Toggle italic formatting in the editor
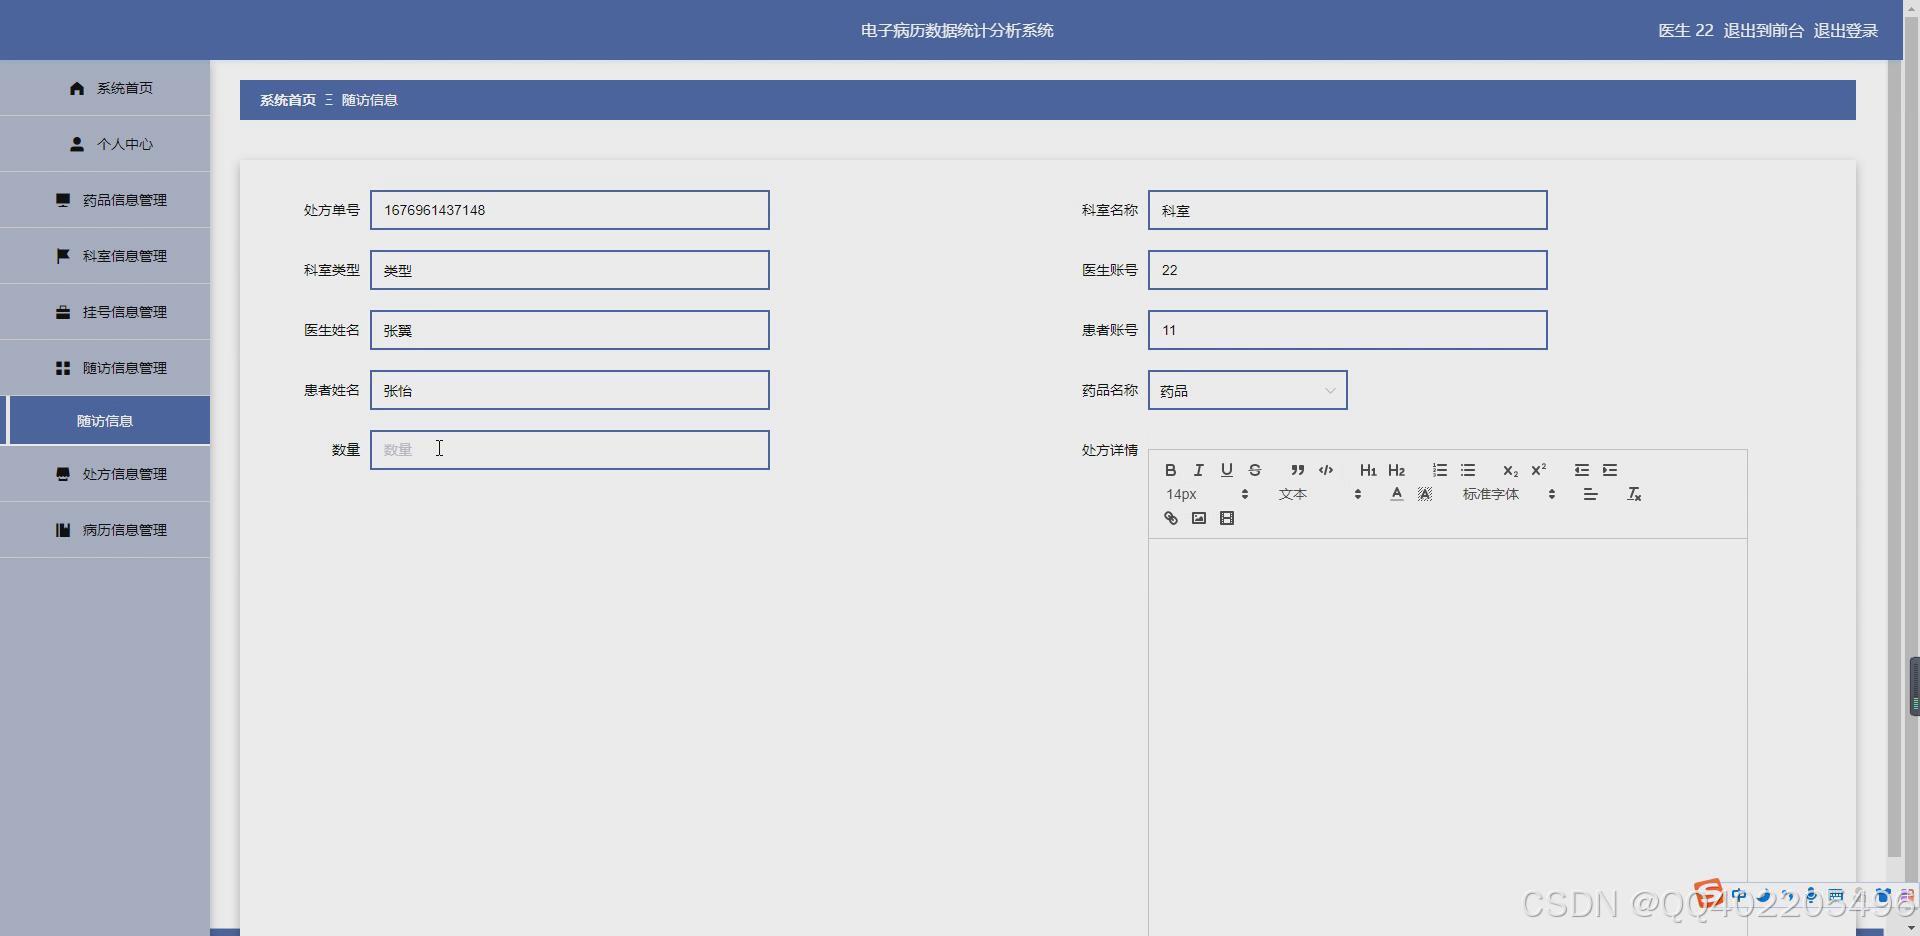1920x936 pixels. click(x=1198, y=470)
